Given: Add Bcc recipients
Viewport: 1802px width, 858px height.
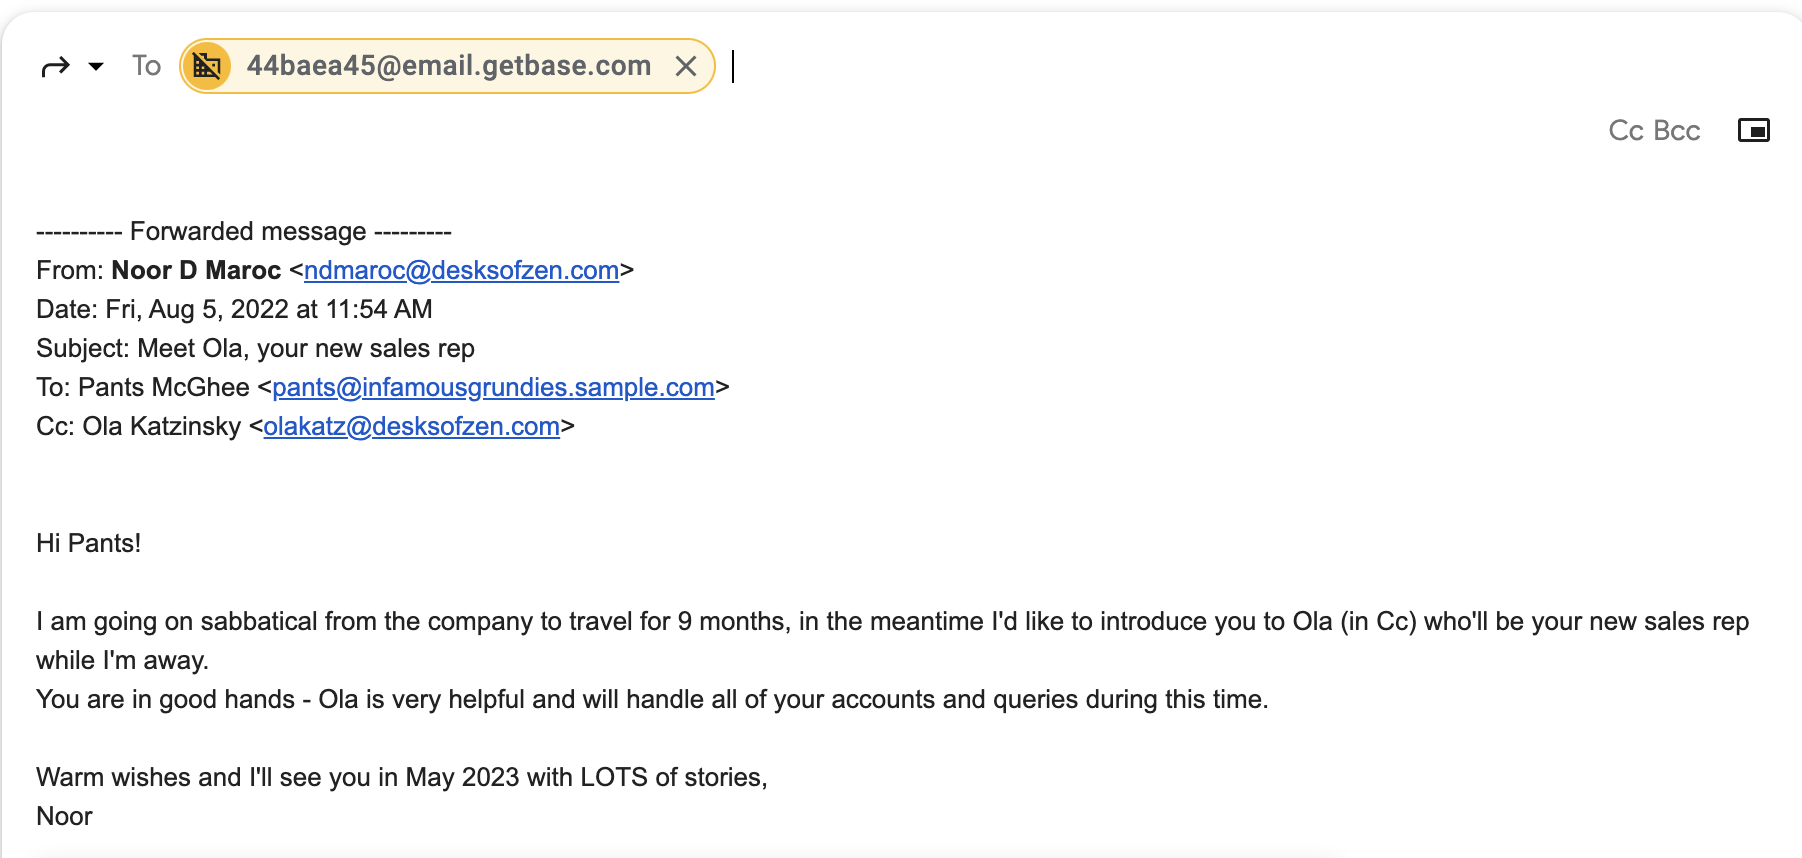Looking at the screenshot, I should click(1677, 131).
